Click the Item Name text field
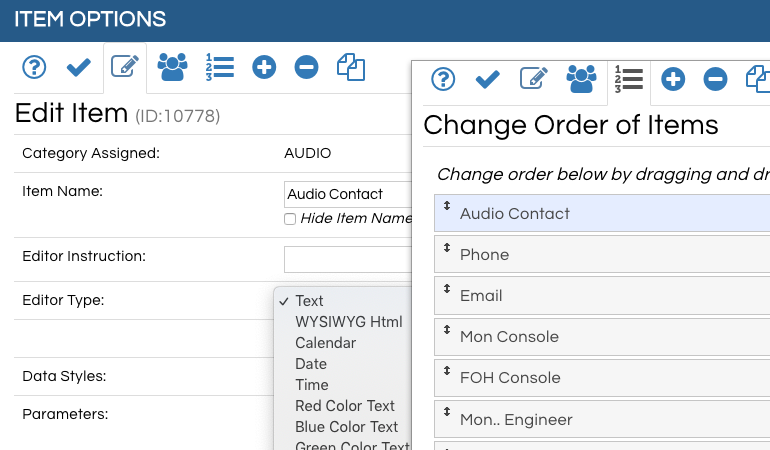Screen dimensions: 770x450 [347, 194]
